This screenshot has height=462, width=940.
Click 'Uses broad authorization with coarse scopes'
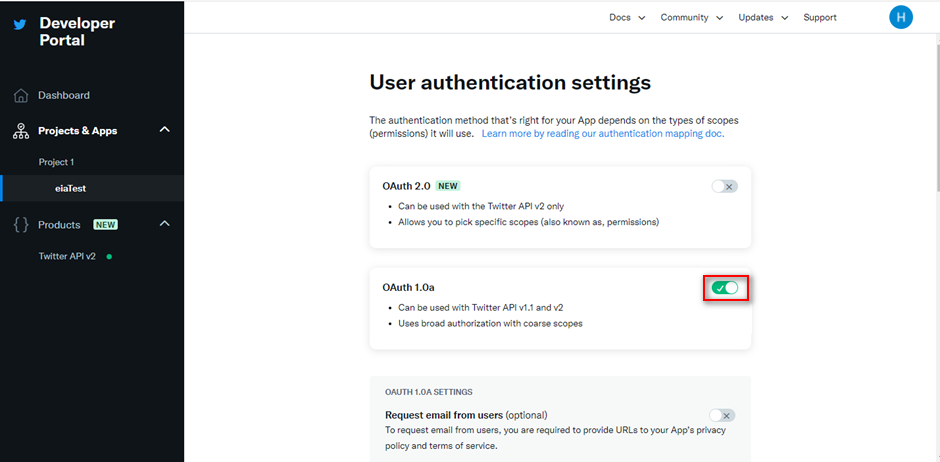coord(490,324)
